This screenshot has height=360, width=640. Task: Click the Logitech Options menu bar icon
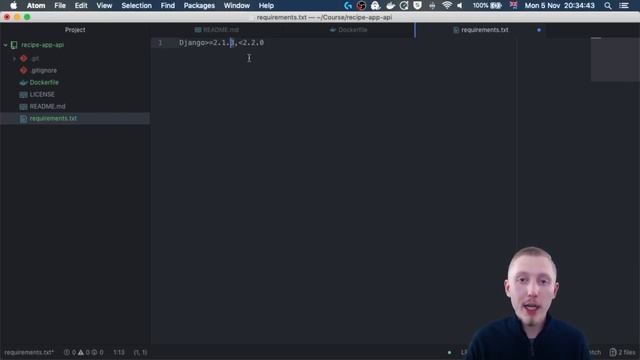click(348, 5)
